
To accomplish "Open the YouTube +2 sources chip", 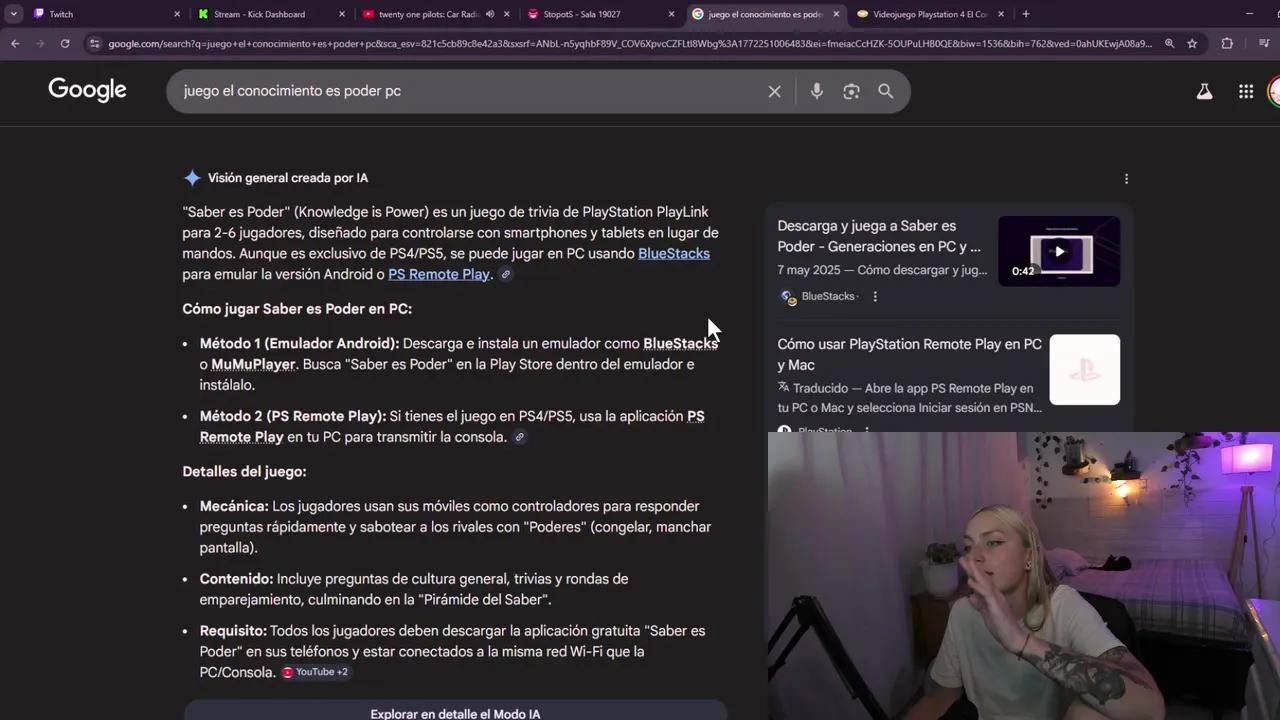I will (315, 672).
